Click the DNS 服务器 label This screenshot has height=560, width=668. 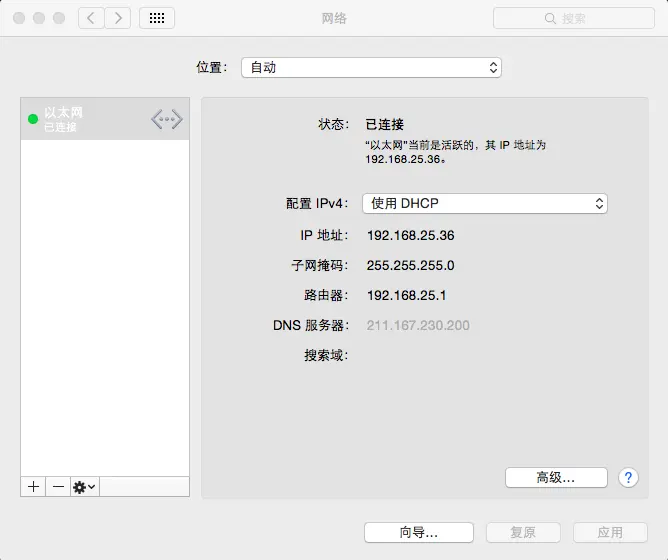coord(311,325)
